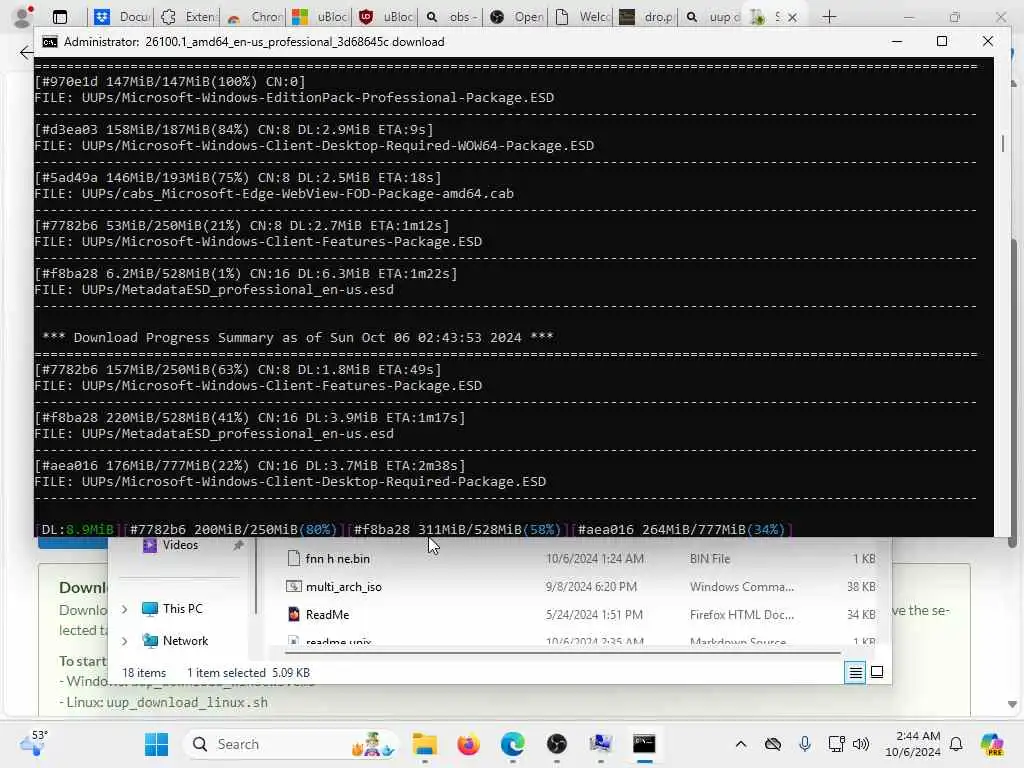Click the pin icon beside Videos

tap(238, 545)
